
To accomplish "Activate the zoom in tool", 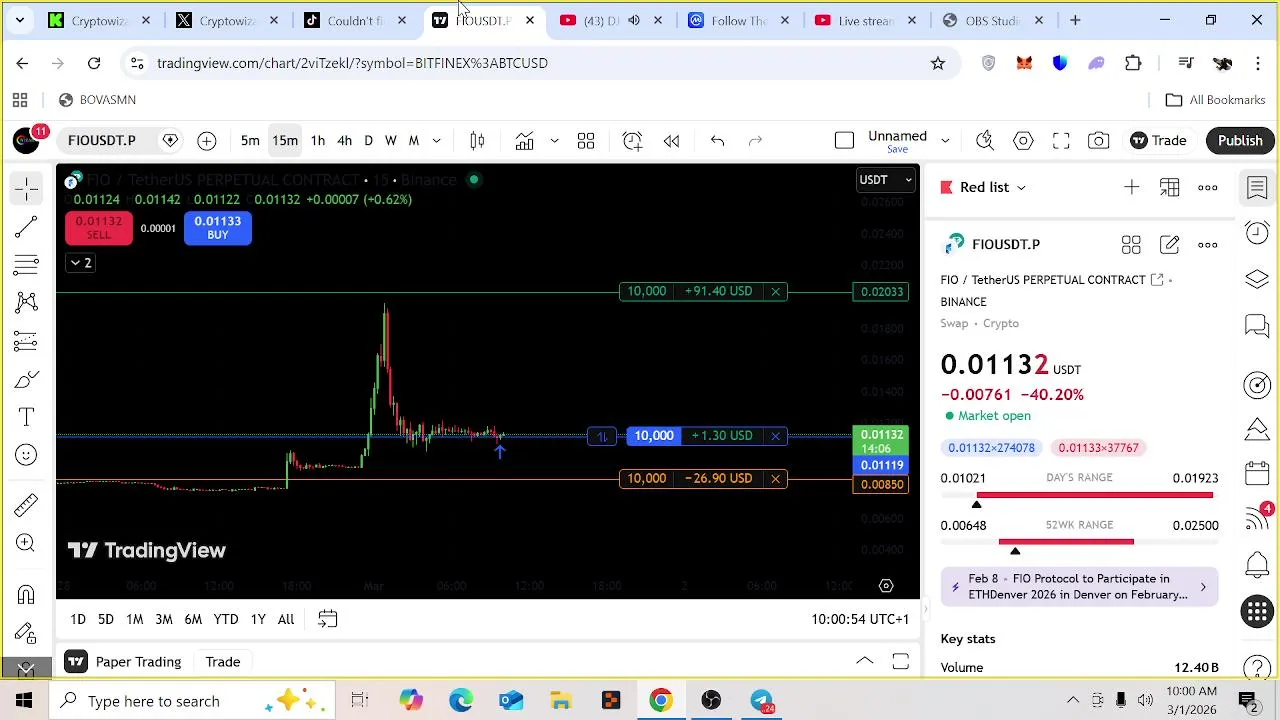I will tap(27, 543).
